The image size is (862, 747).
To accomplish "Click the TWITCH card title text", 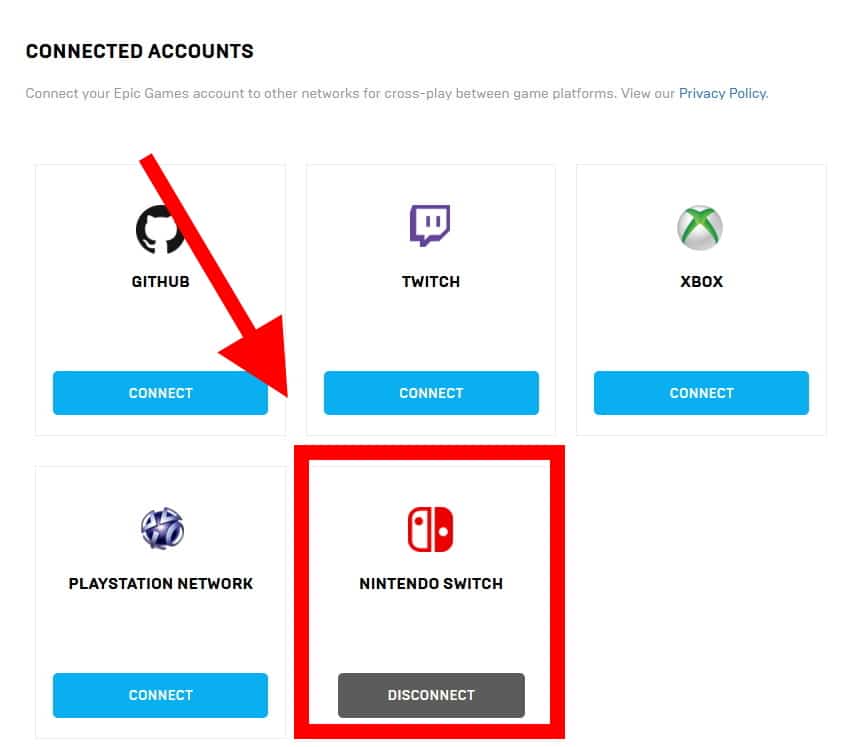I will coord(431,282).
